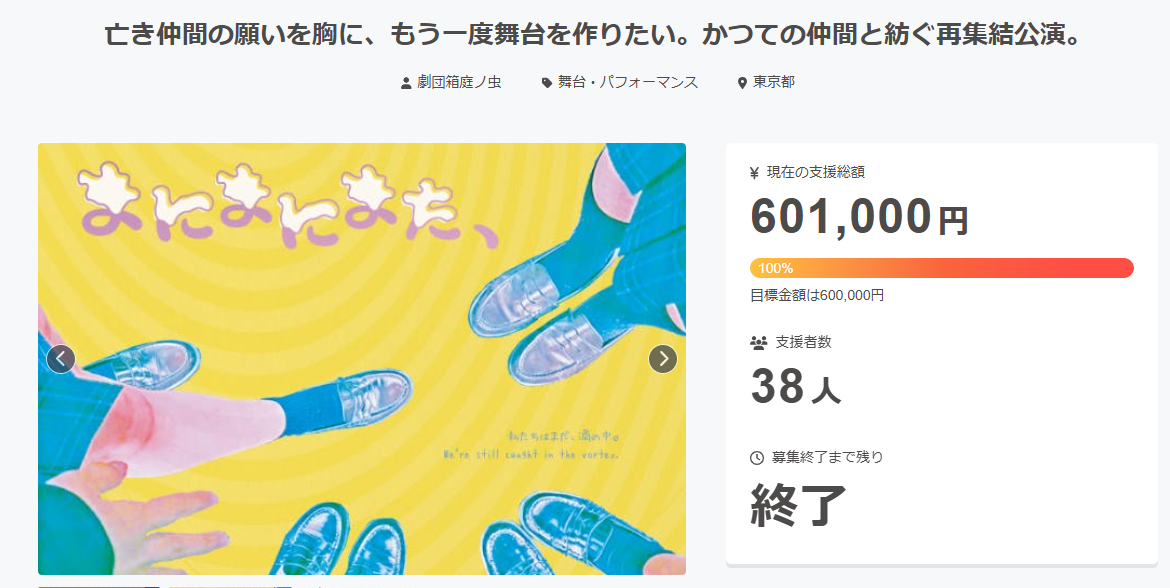Click the 支援者数 label
Image resolution: width=1170 pixels, height=588 pixels.
[803, 342]
